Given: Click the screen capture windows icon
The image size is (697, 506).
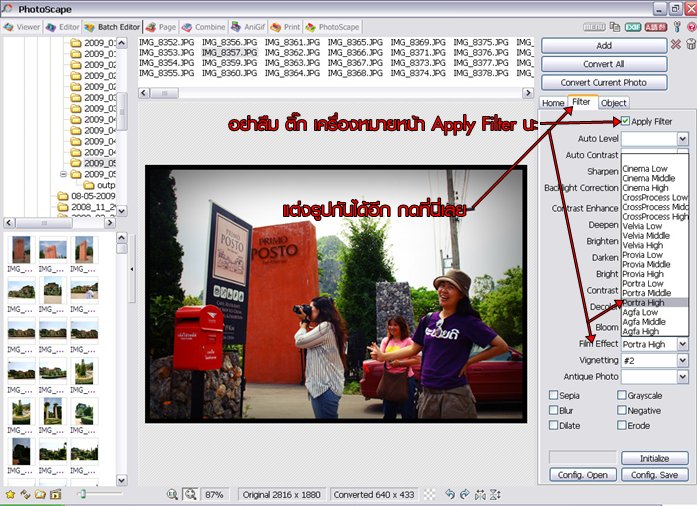Looking at the screenshot, I should (x=615, y=27).
